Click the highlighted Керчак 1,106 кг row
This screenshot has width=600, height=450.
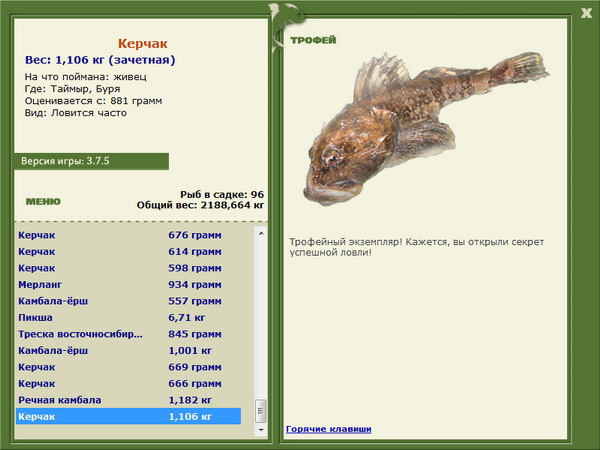click(x=129, y=416)
